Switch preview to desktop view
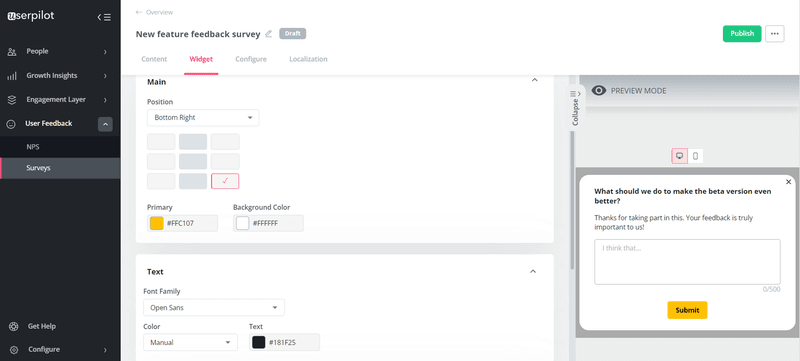Image resolution: width=800 pixels, height=361 pixels. 680,156
